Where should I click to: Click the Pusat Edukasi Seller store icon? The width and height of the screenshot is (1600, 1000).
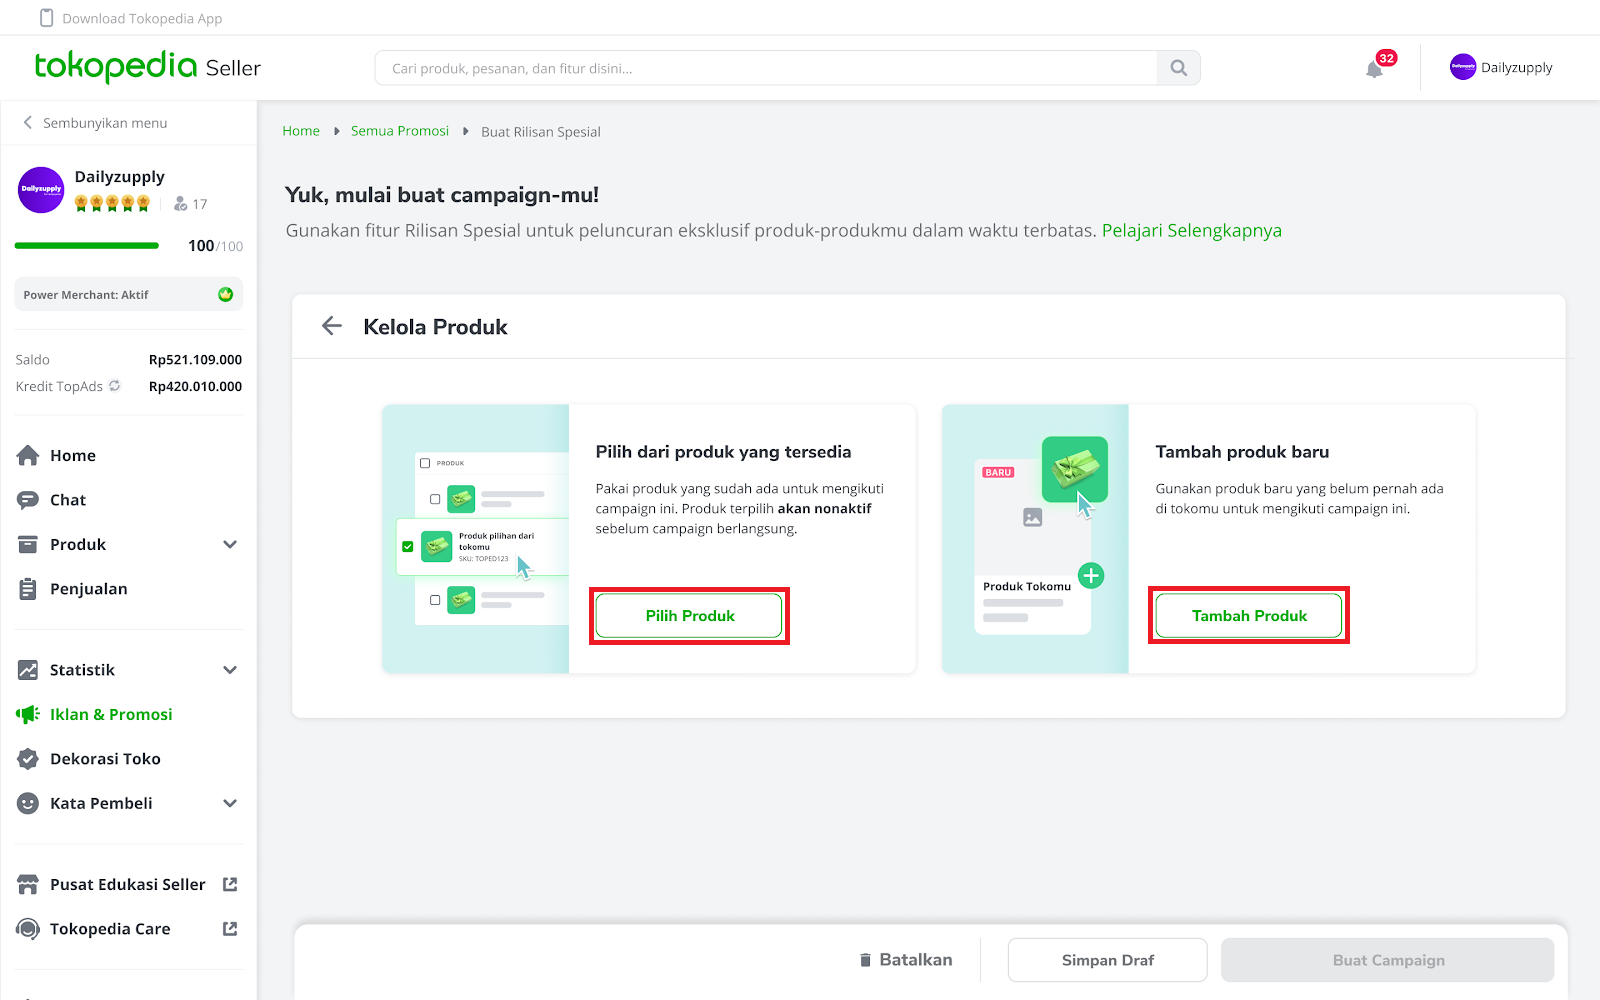tap(28, 885)
